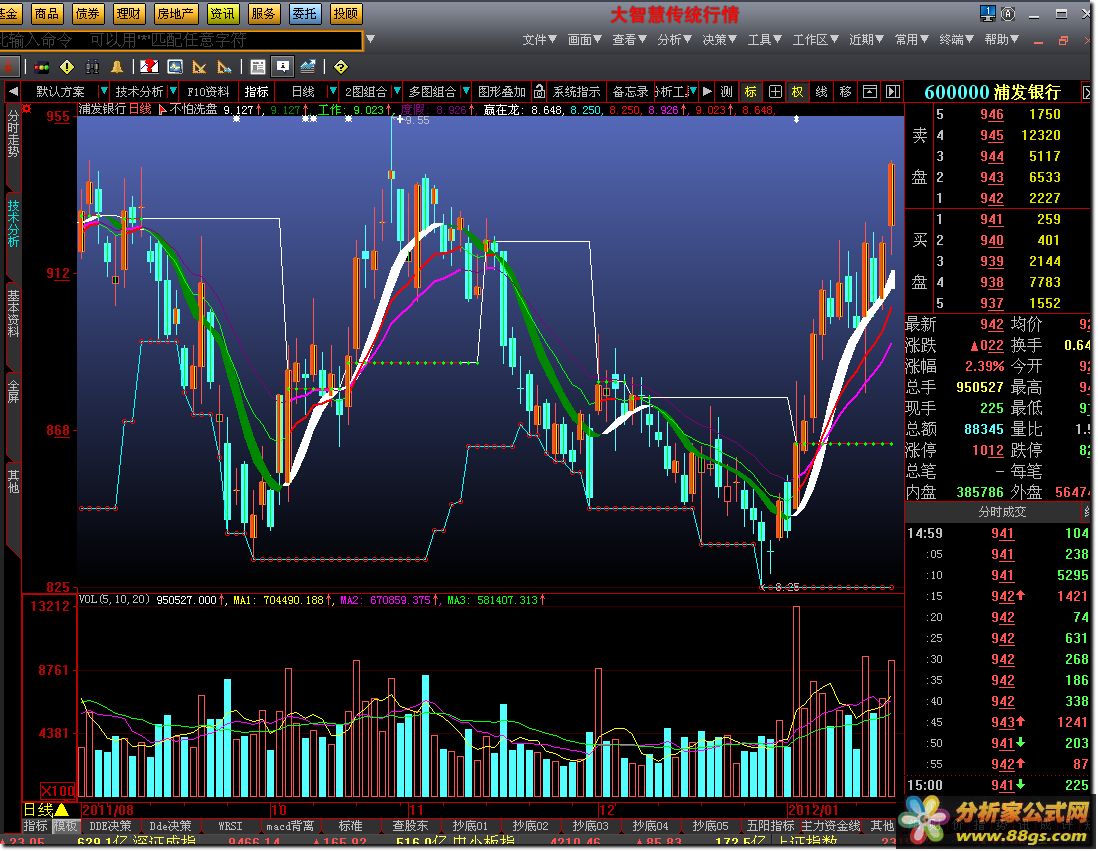1098x851 pixels.
Task: Open the 工具 menu
Action: [764, 40]
